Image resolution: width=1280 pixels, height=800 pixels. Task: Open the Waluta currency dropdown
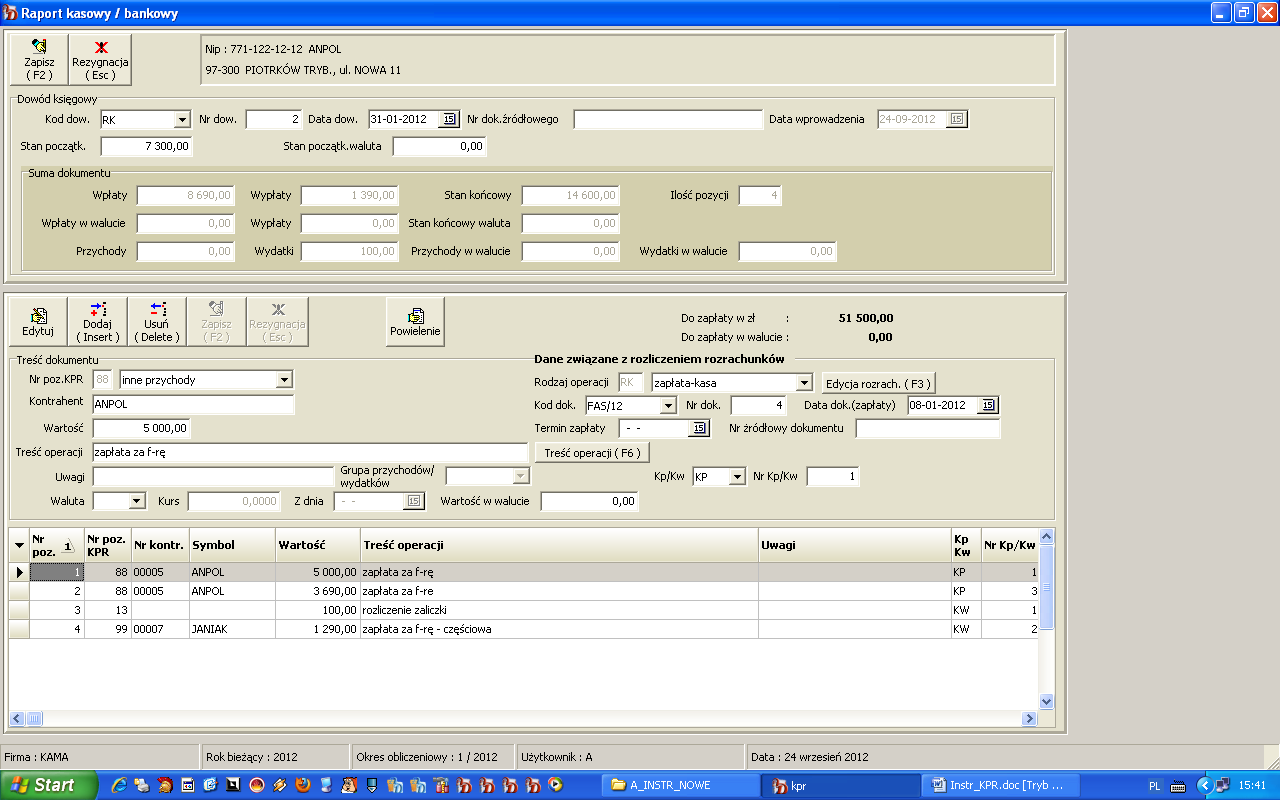point(138,501)
